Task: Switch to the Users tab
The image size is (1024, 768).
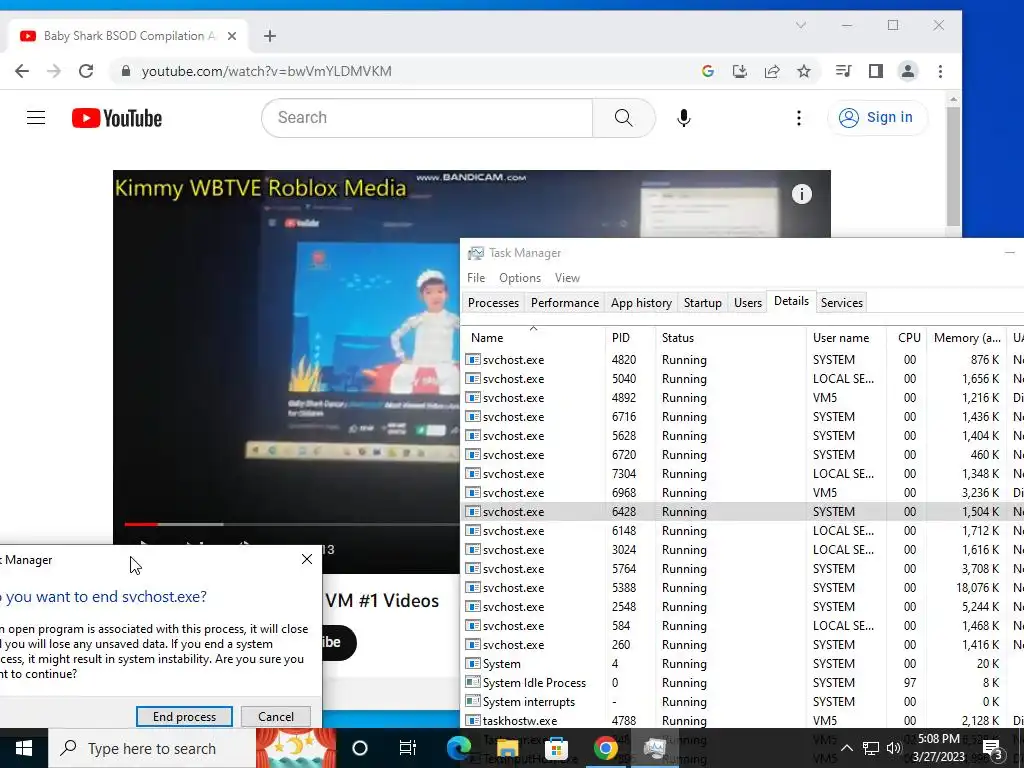Action: [748, 302]
